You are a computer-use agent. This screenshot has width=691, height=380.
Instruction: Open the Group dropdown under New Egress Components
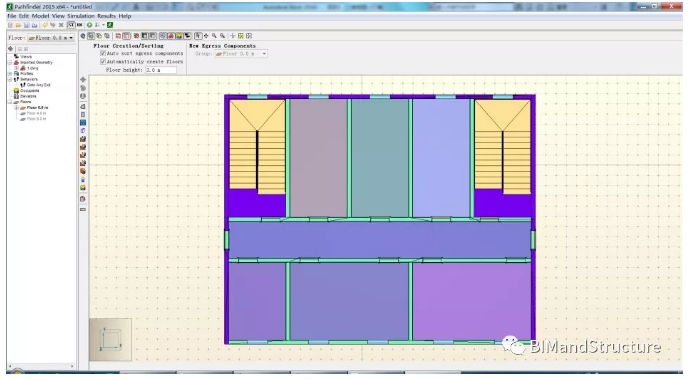click(x=241, y=54)
